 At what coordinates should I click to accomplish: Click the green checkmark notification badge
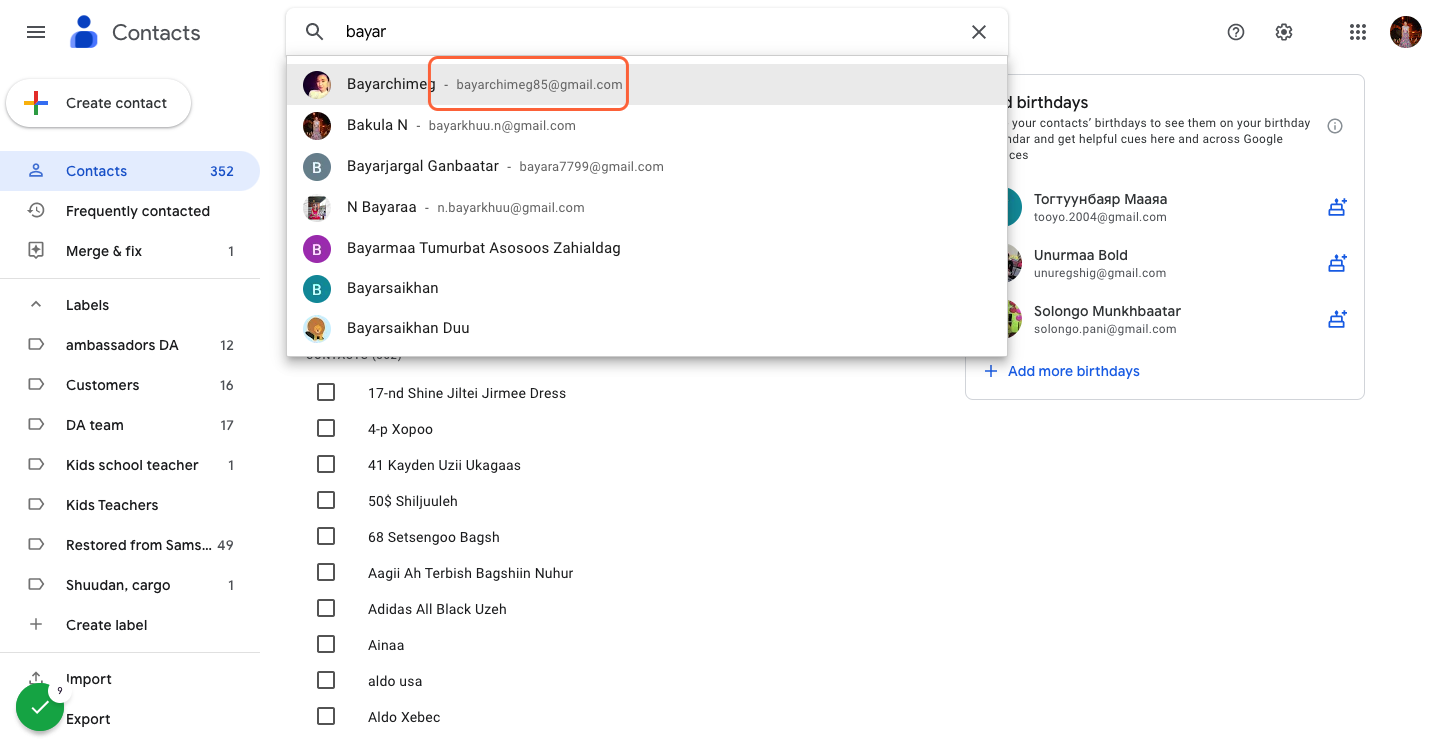(x=40, y=707)
